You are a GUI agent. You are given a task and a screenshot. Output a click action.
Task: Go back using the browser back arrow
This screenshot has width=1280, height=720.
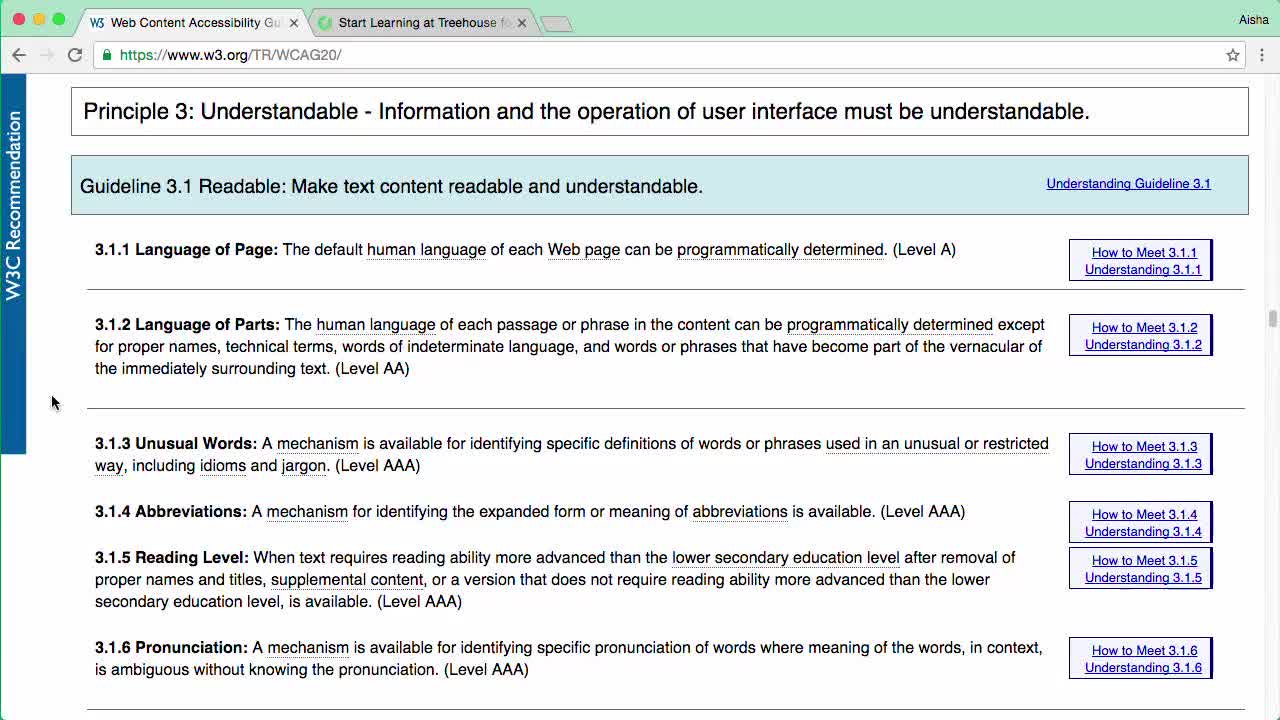(19, 55)
